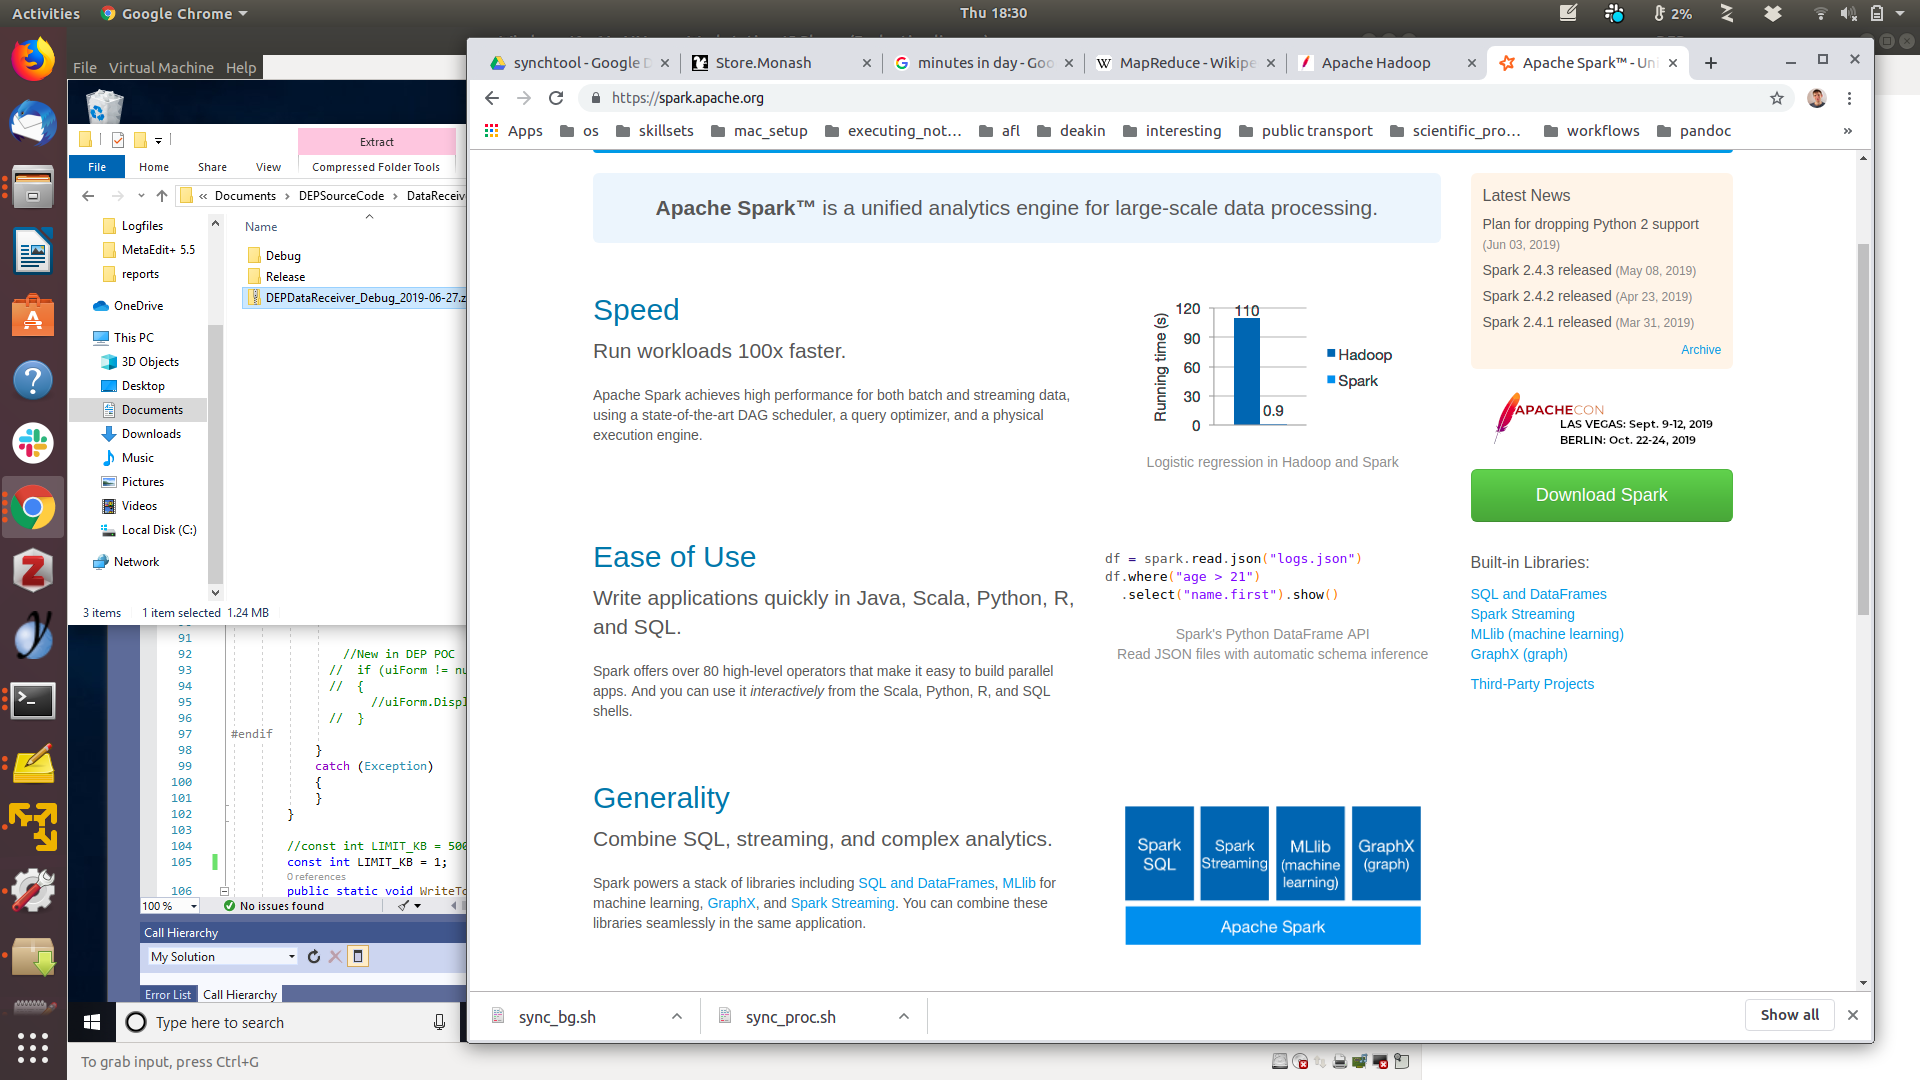The width and height of the screenshot is (1920, 1080).
Task: Open the zoom level 100% dropdown
Action: pos(193,906)
